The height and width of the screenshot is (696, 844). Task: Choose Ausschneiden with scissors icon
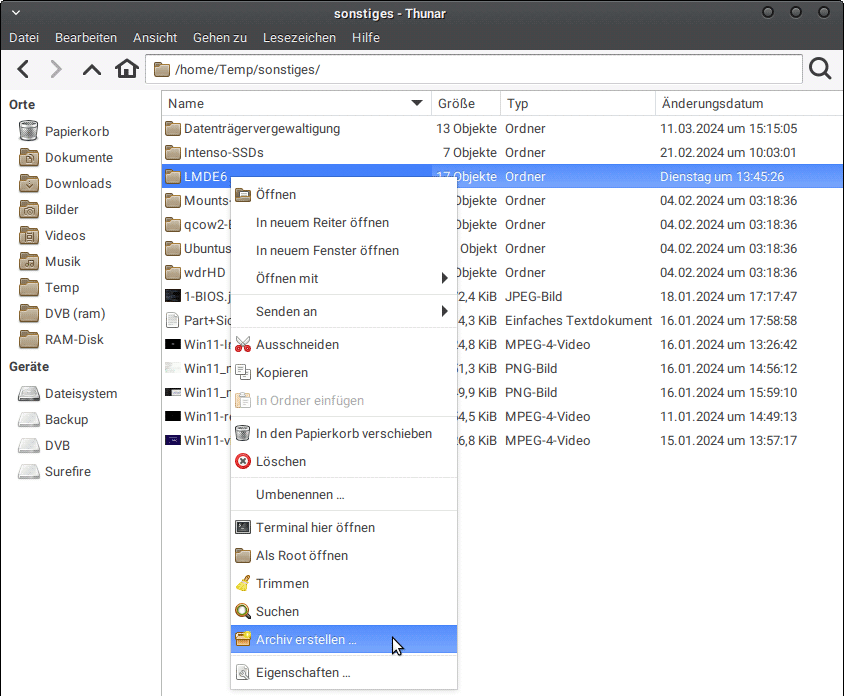pyautogui.click(x=343, y=345)
